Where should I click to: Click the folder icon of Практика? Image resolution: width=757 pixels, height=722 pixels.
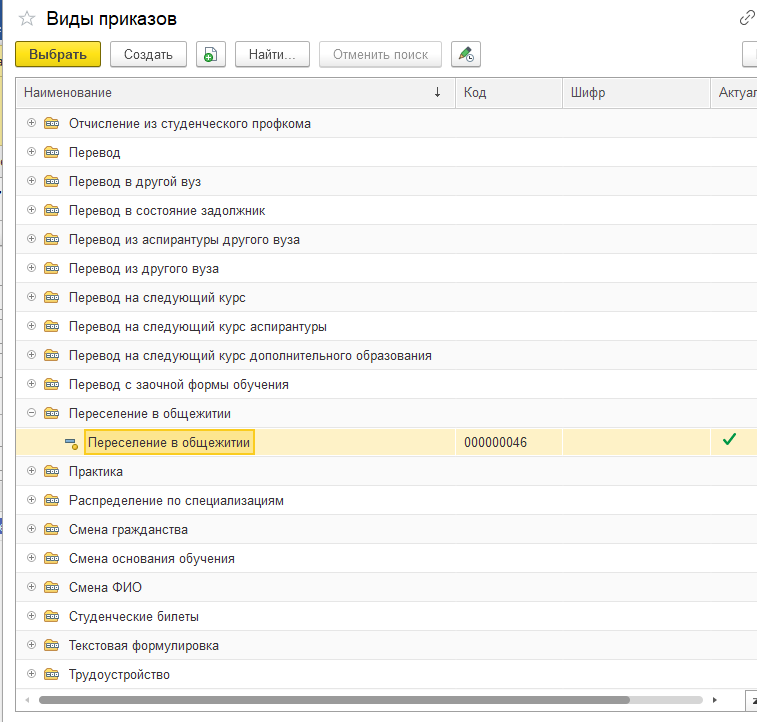click(52, 471)
